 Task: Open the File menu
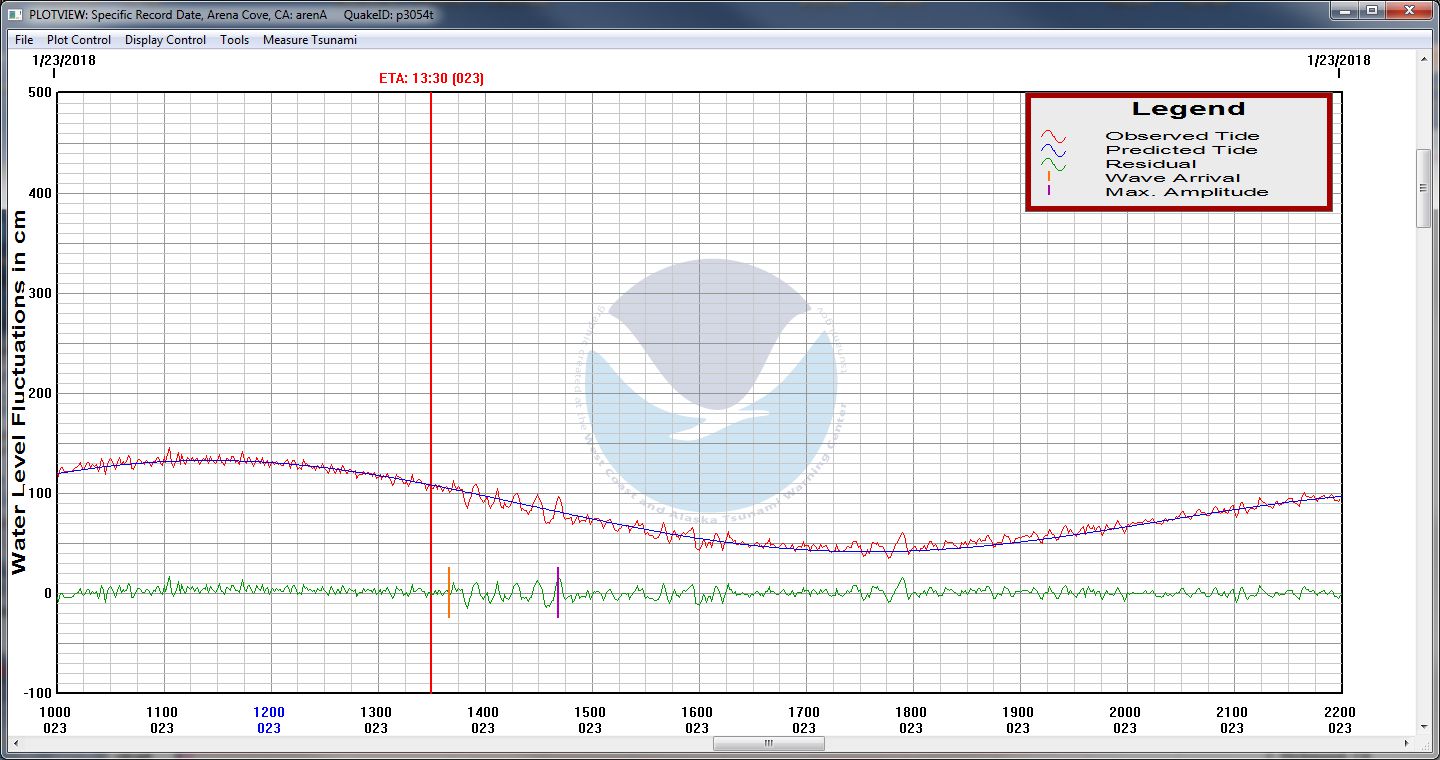coord(24,40)
